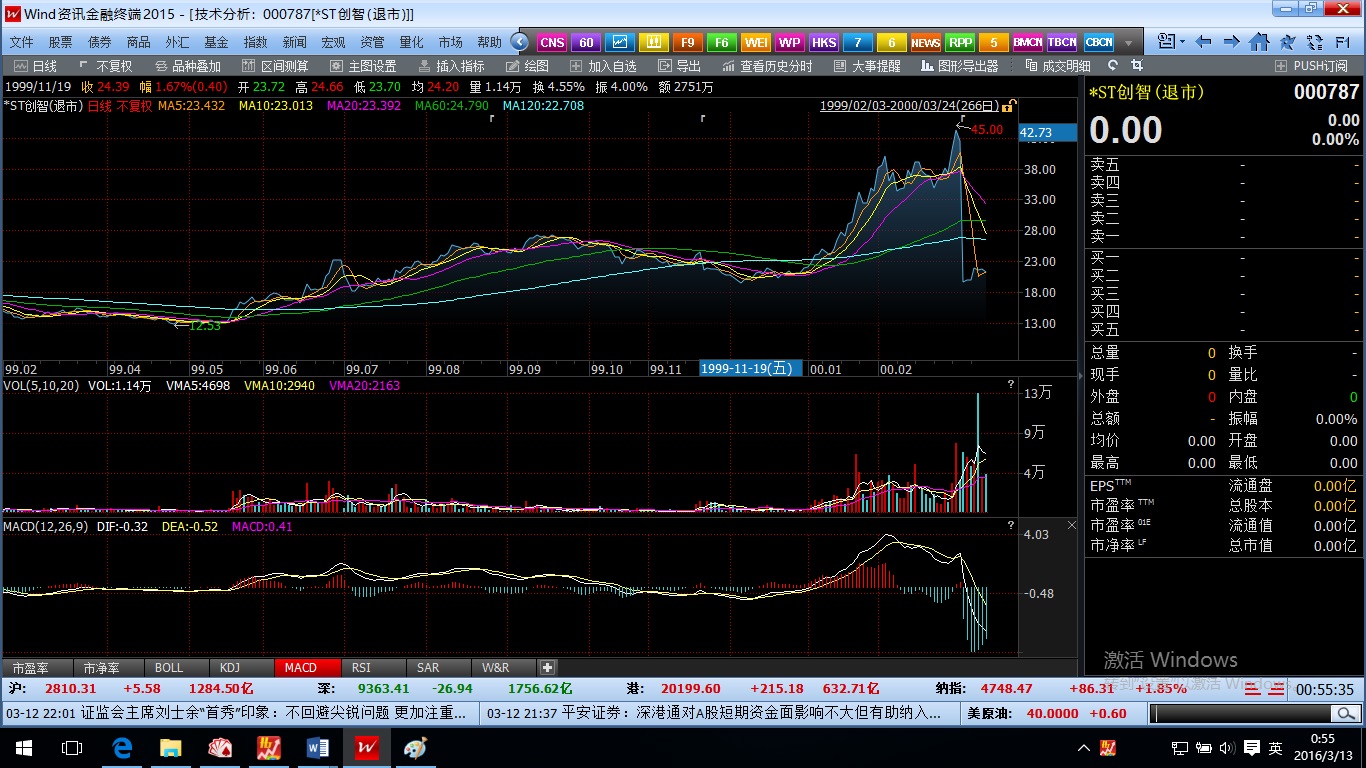Toggle the lock icon beside date range
The height and width of the screenshot is (768, 1366).
[1010, 106]
